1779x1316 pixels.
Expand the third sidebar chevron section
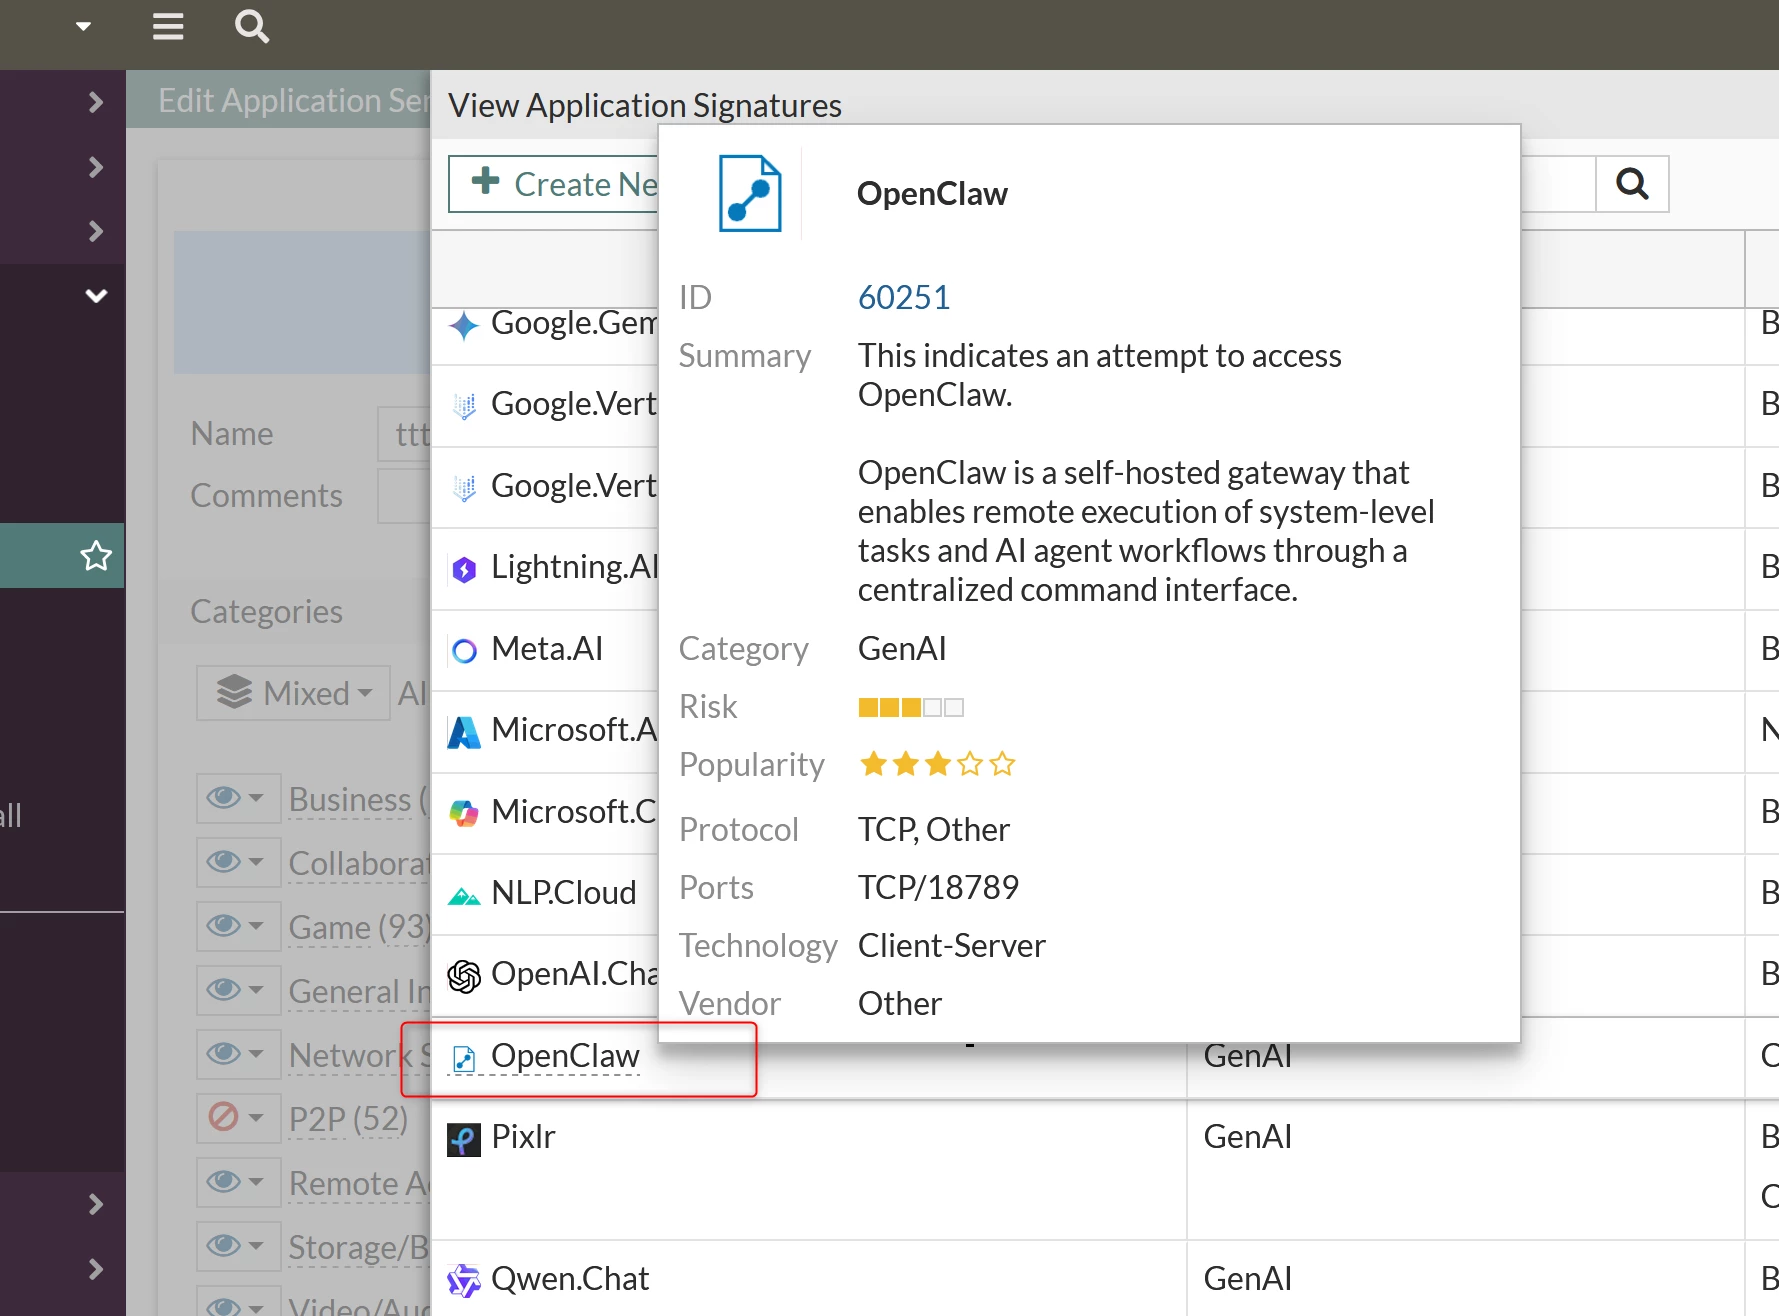click(x=96, y=231)
